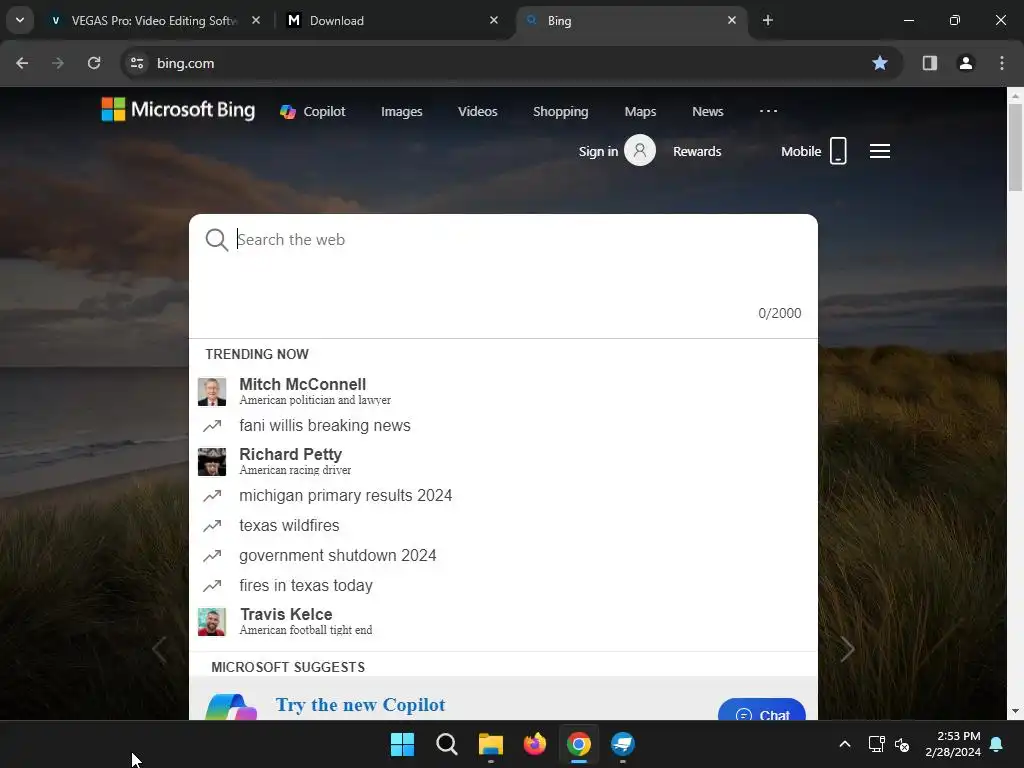
Task: Click the search magnifier icon in search box
Action: click(x=216, y=240)
